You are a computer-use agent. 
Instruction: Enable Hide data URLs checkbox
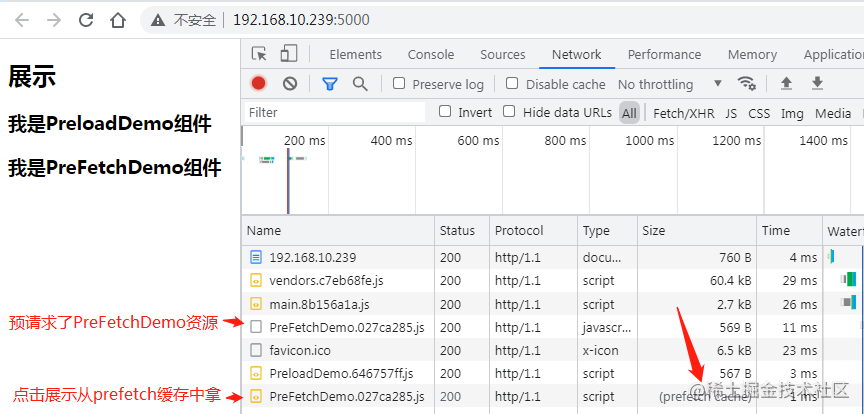tap(509, 112)
